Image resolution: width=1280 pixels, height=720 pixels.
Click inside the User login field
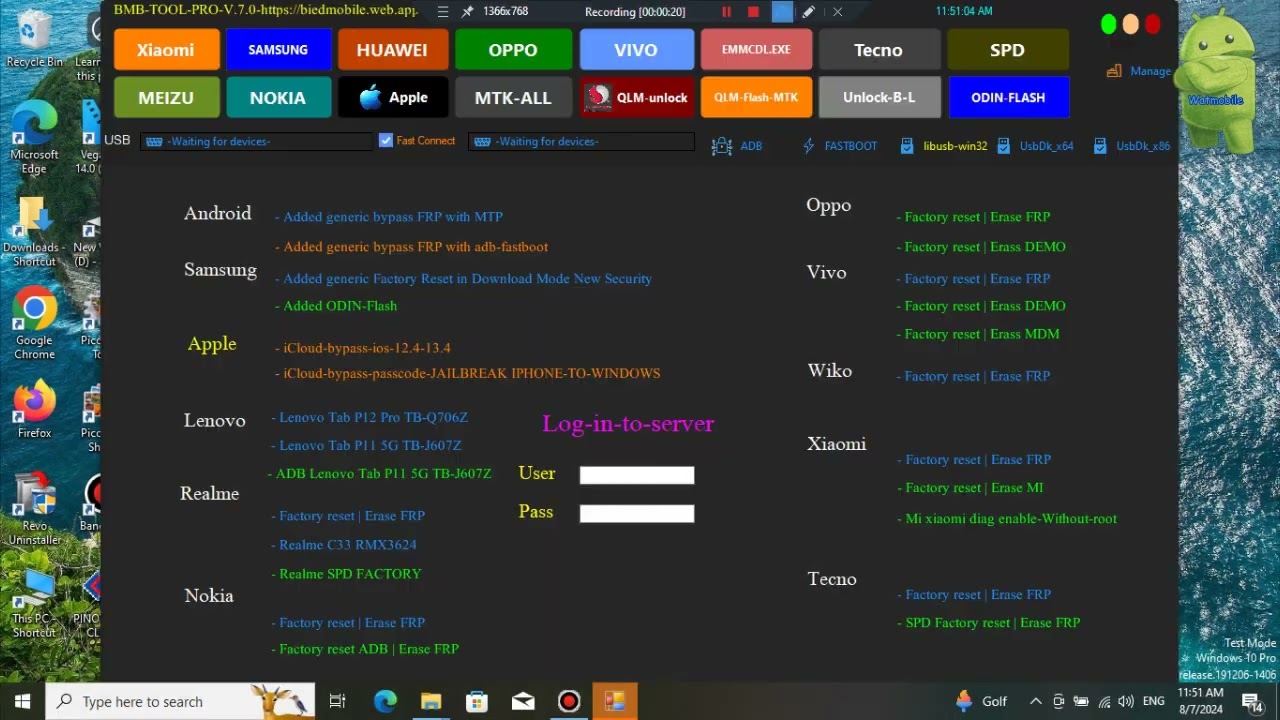point(637,474)
